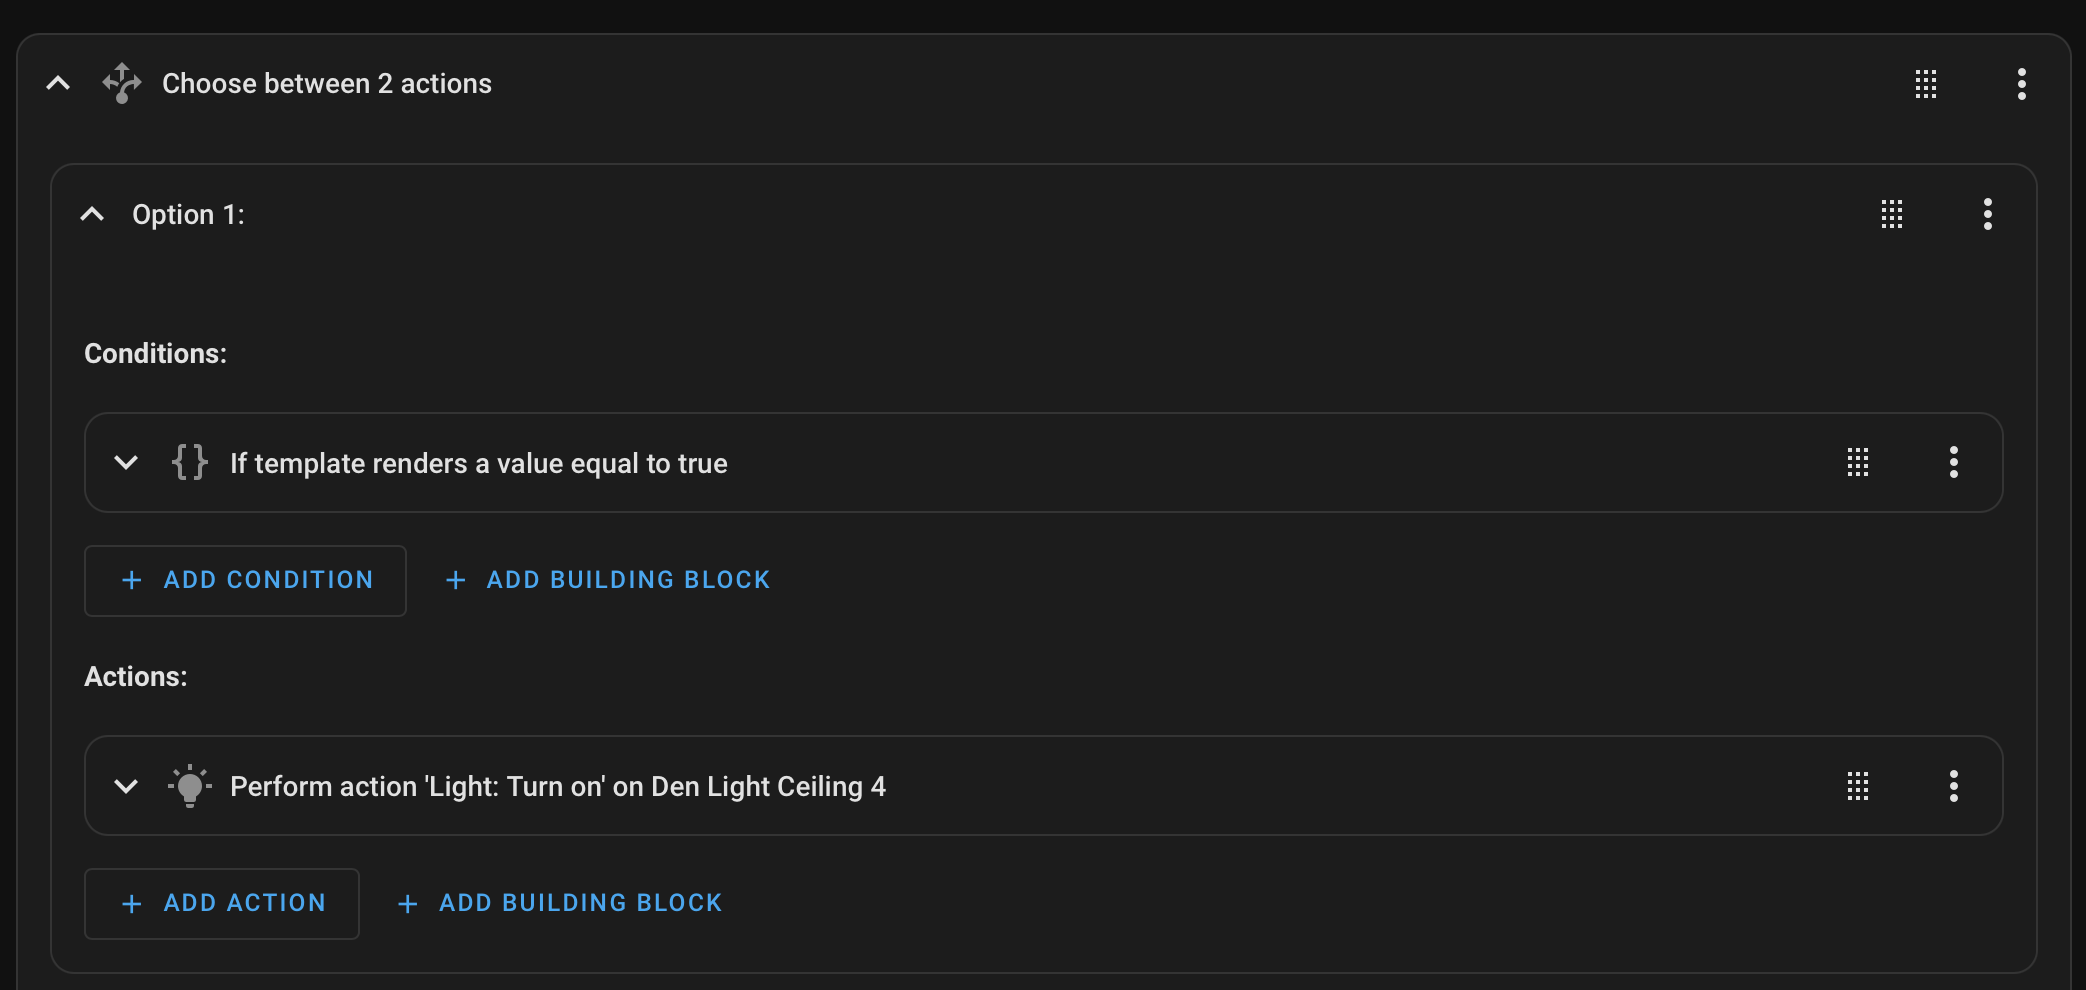Expand the Light Turn on action row
Viewport: 2086px width, 990px height.
(x=126, y=786)
